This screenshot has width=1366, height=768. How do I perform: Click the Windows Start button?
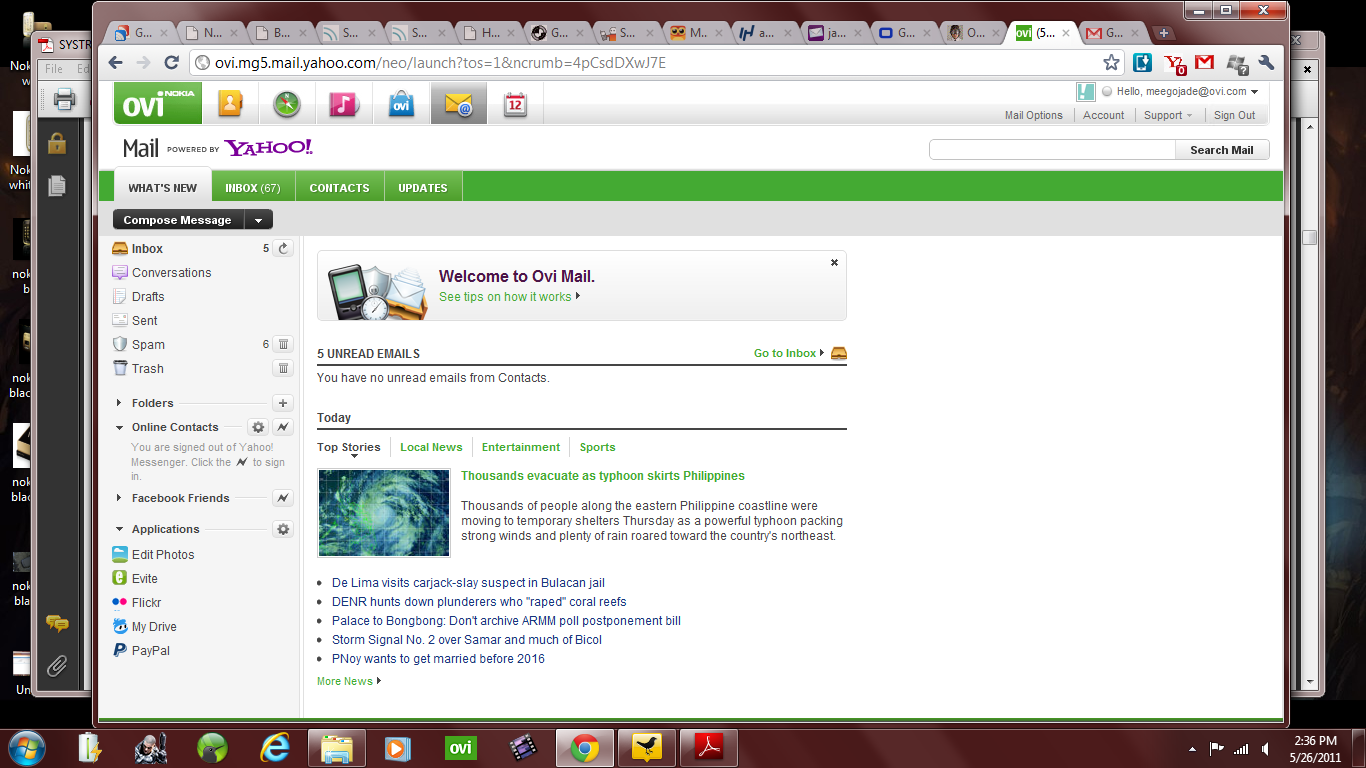(x=25, y=747)
